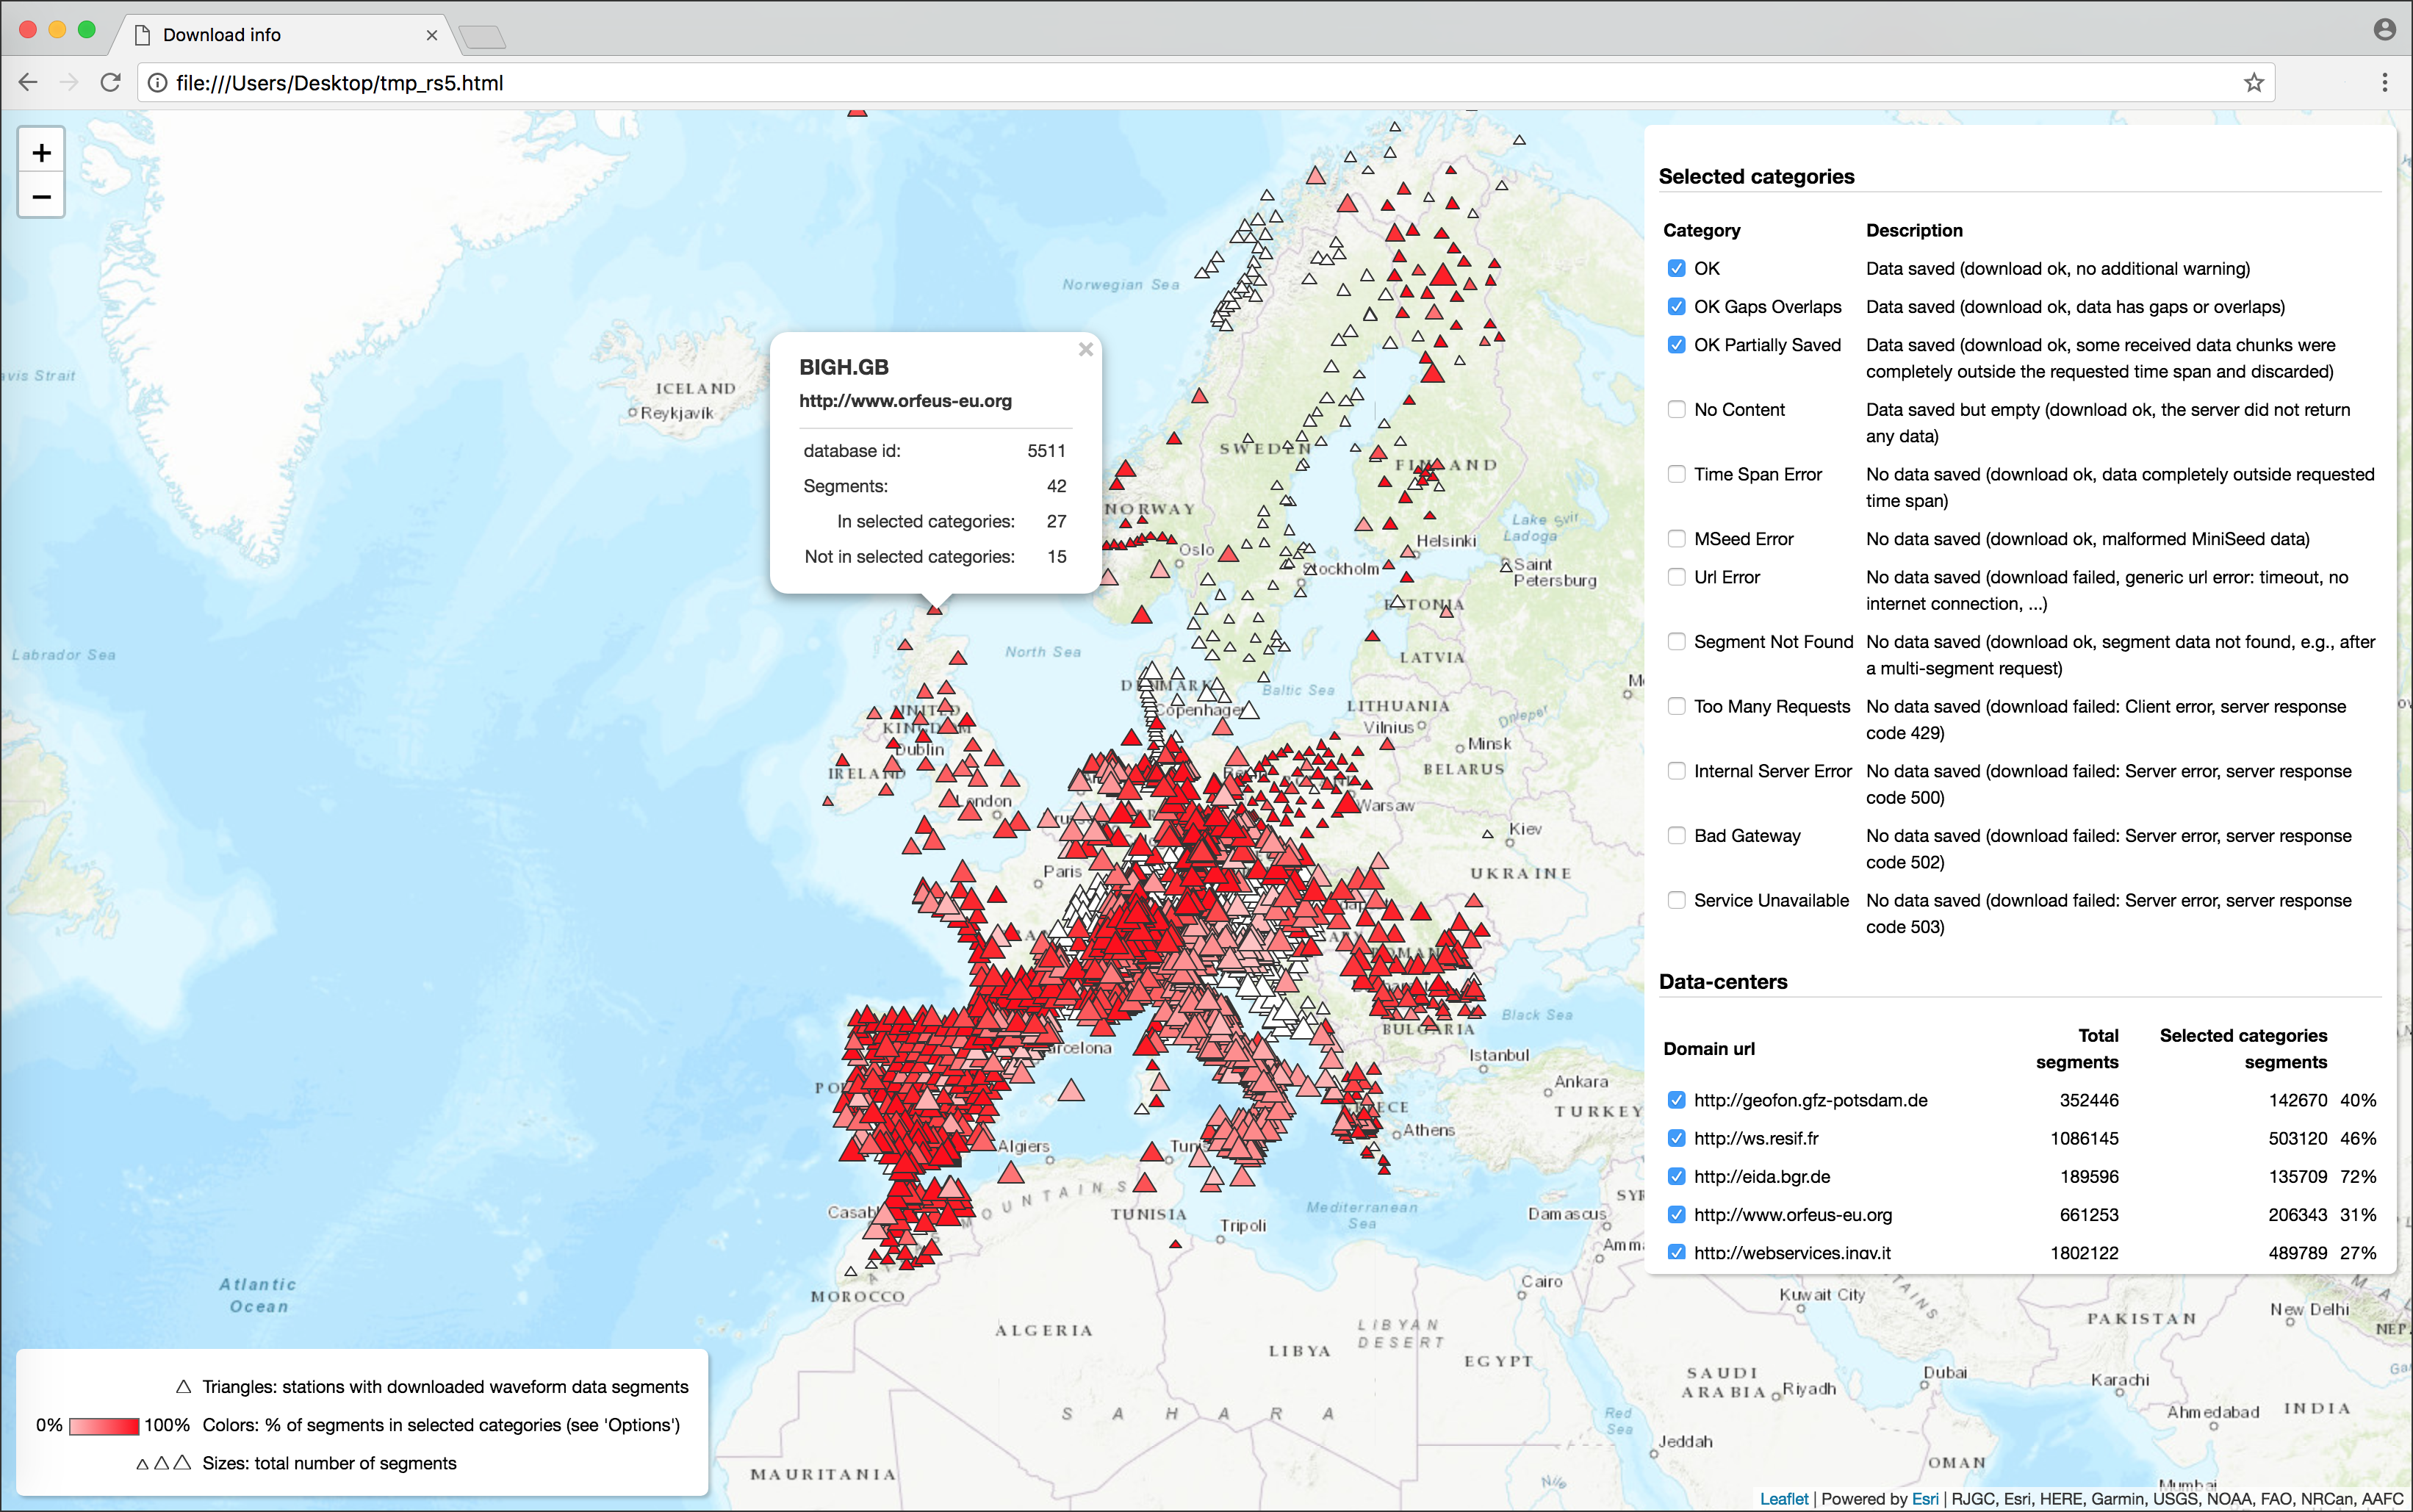Uncheck the OK category
The width and height of the screenshot is (2413, 1512).
click(x=1677, y=269)
